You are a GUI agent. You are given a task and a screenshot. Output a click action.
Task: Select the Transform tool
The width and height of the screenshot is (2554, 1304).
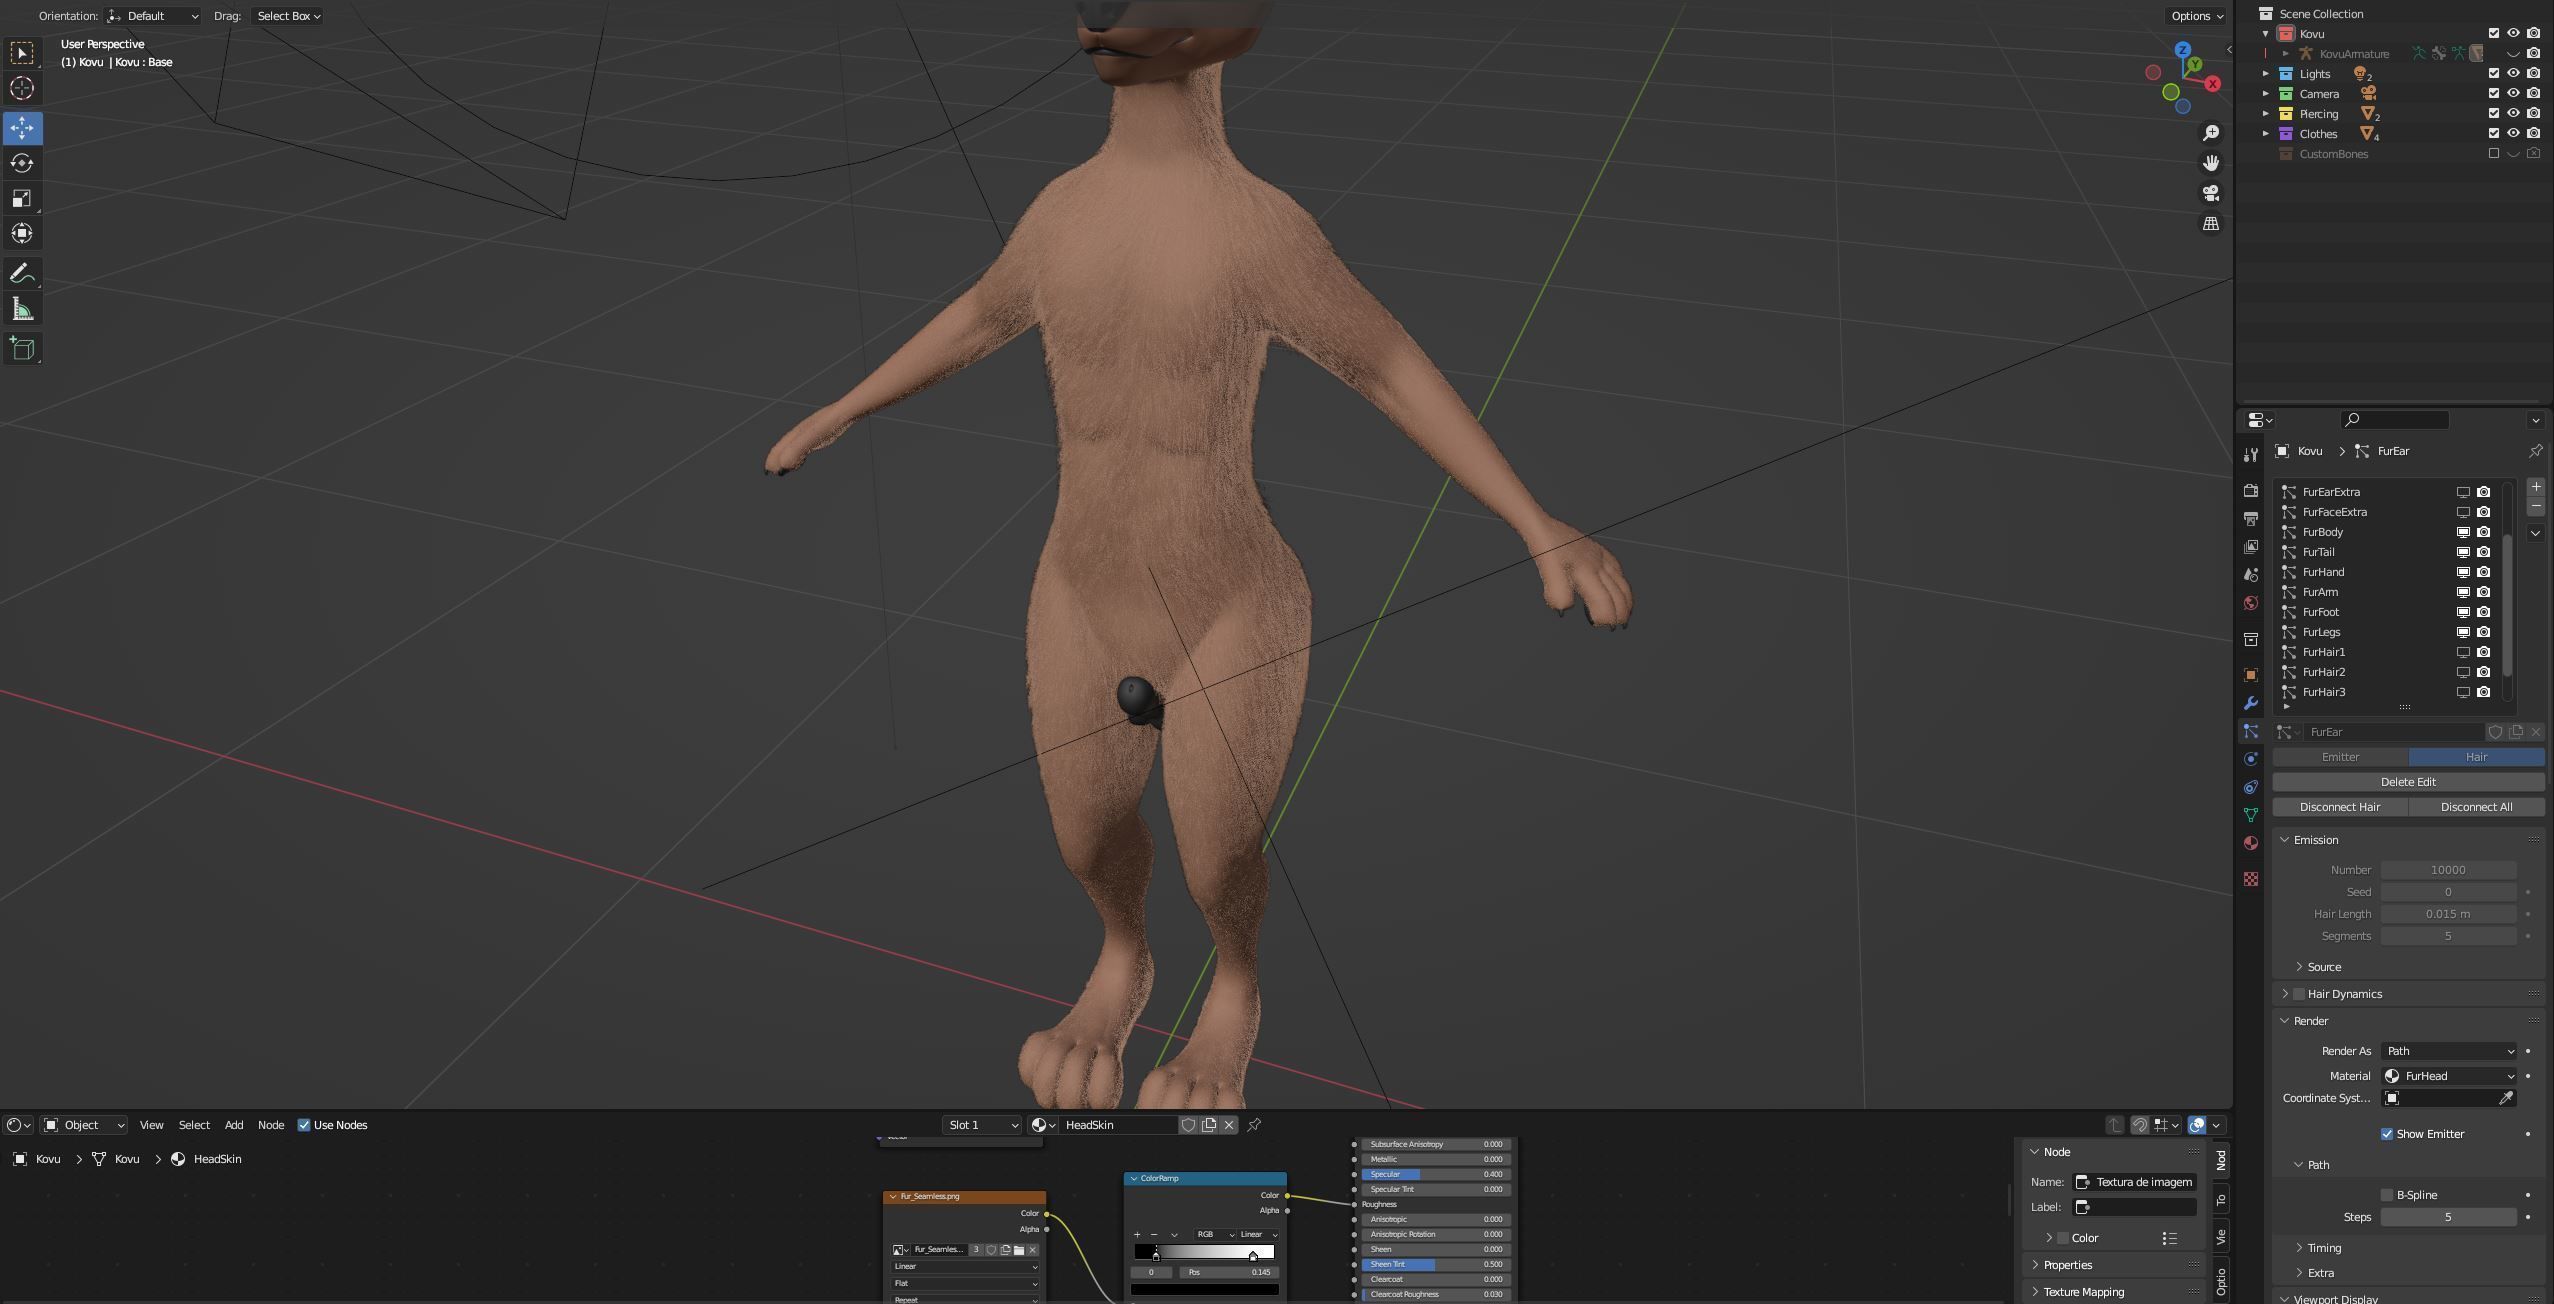[x=22, y=234]
